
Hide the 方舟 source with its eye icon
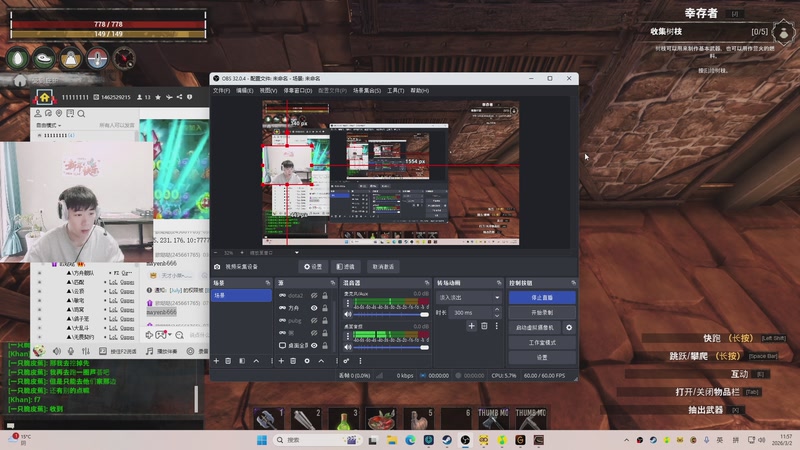314,308
